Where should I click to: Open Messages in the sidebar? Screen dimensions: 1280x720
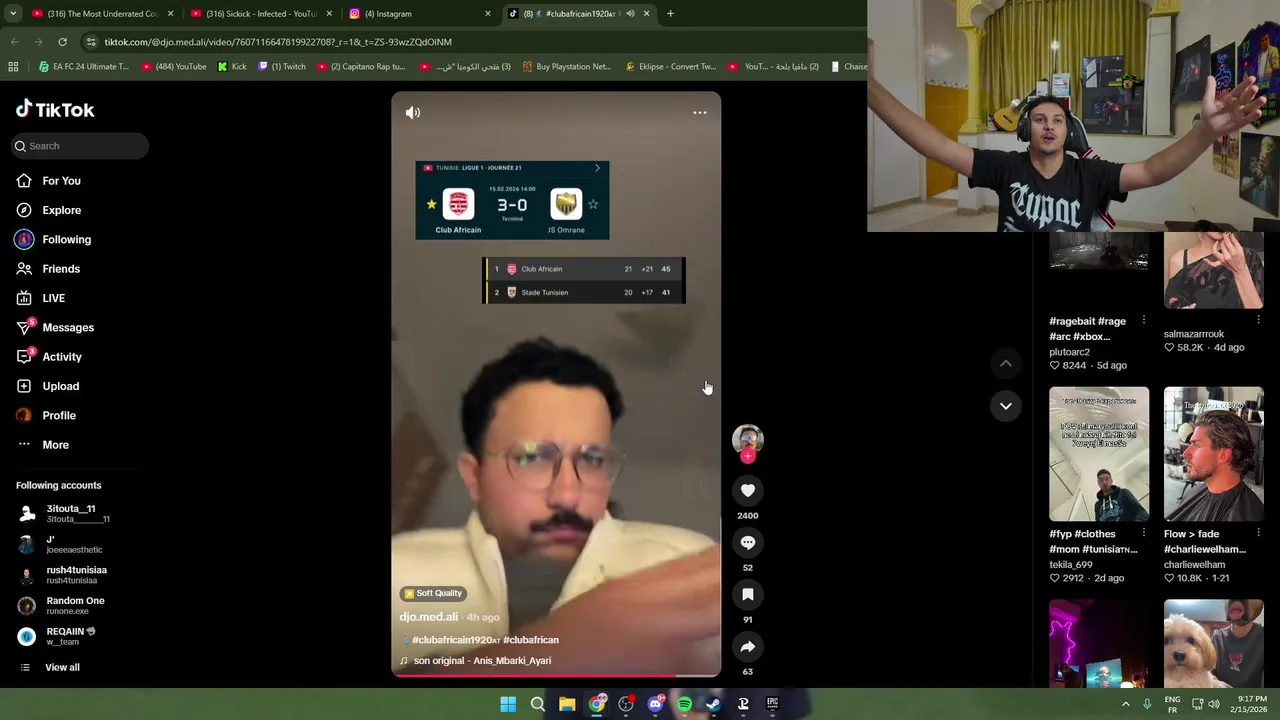coord(68,327)
